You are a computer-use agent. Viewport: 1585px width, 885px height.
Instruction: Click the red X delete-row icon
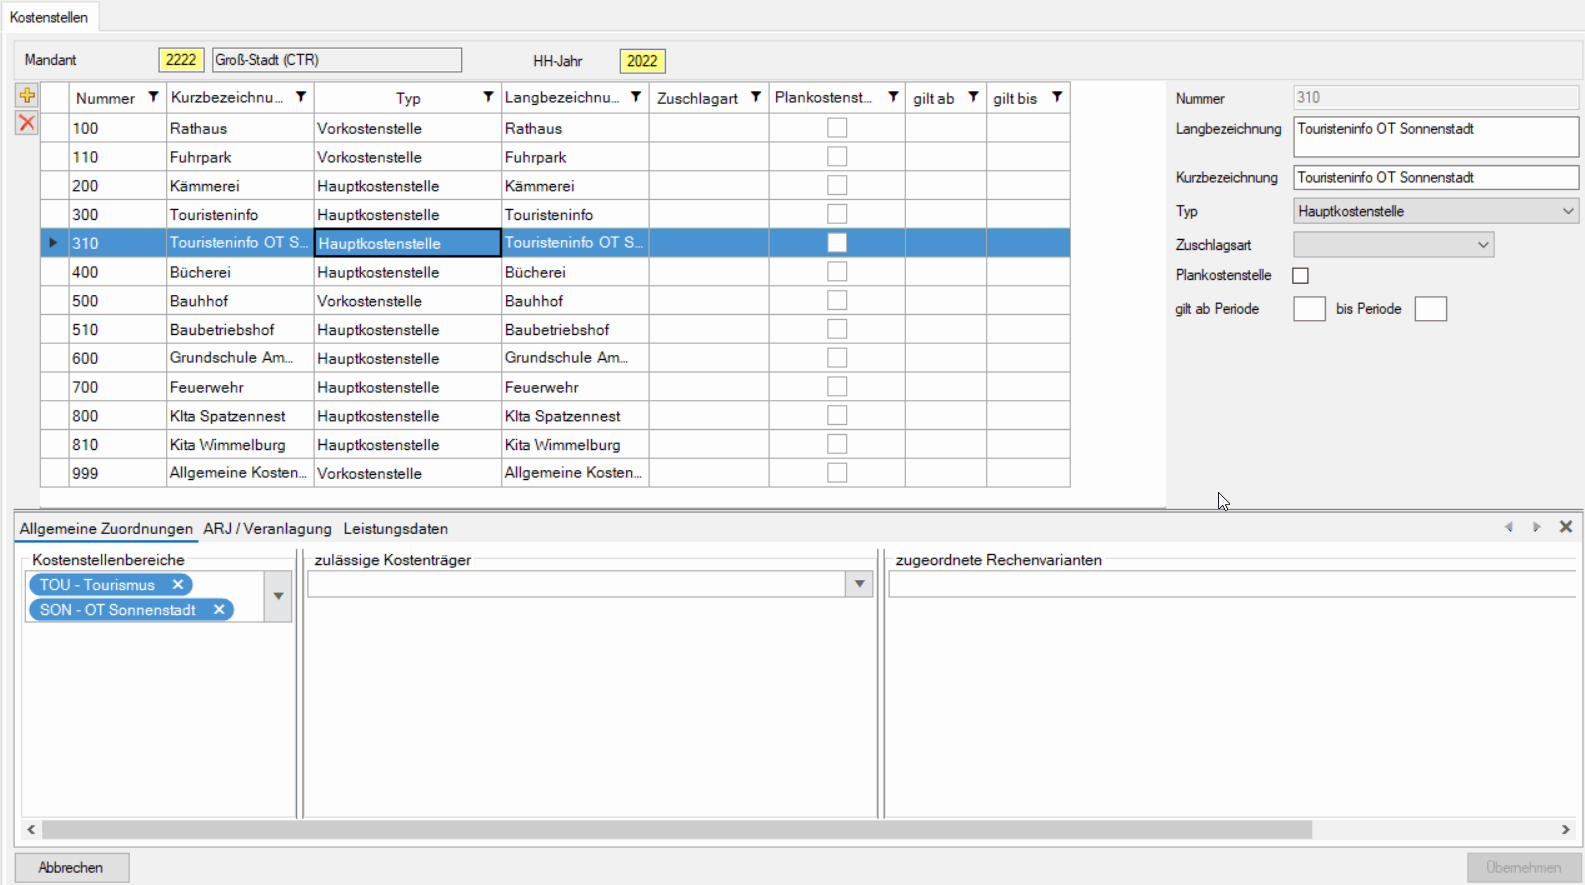click(27, 123)
